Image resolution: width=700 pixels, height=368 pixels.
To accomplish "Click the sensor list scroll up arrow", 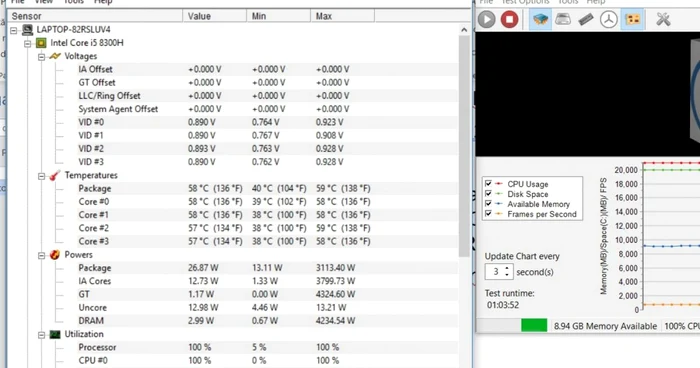I will coord(464,30).
